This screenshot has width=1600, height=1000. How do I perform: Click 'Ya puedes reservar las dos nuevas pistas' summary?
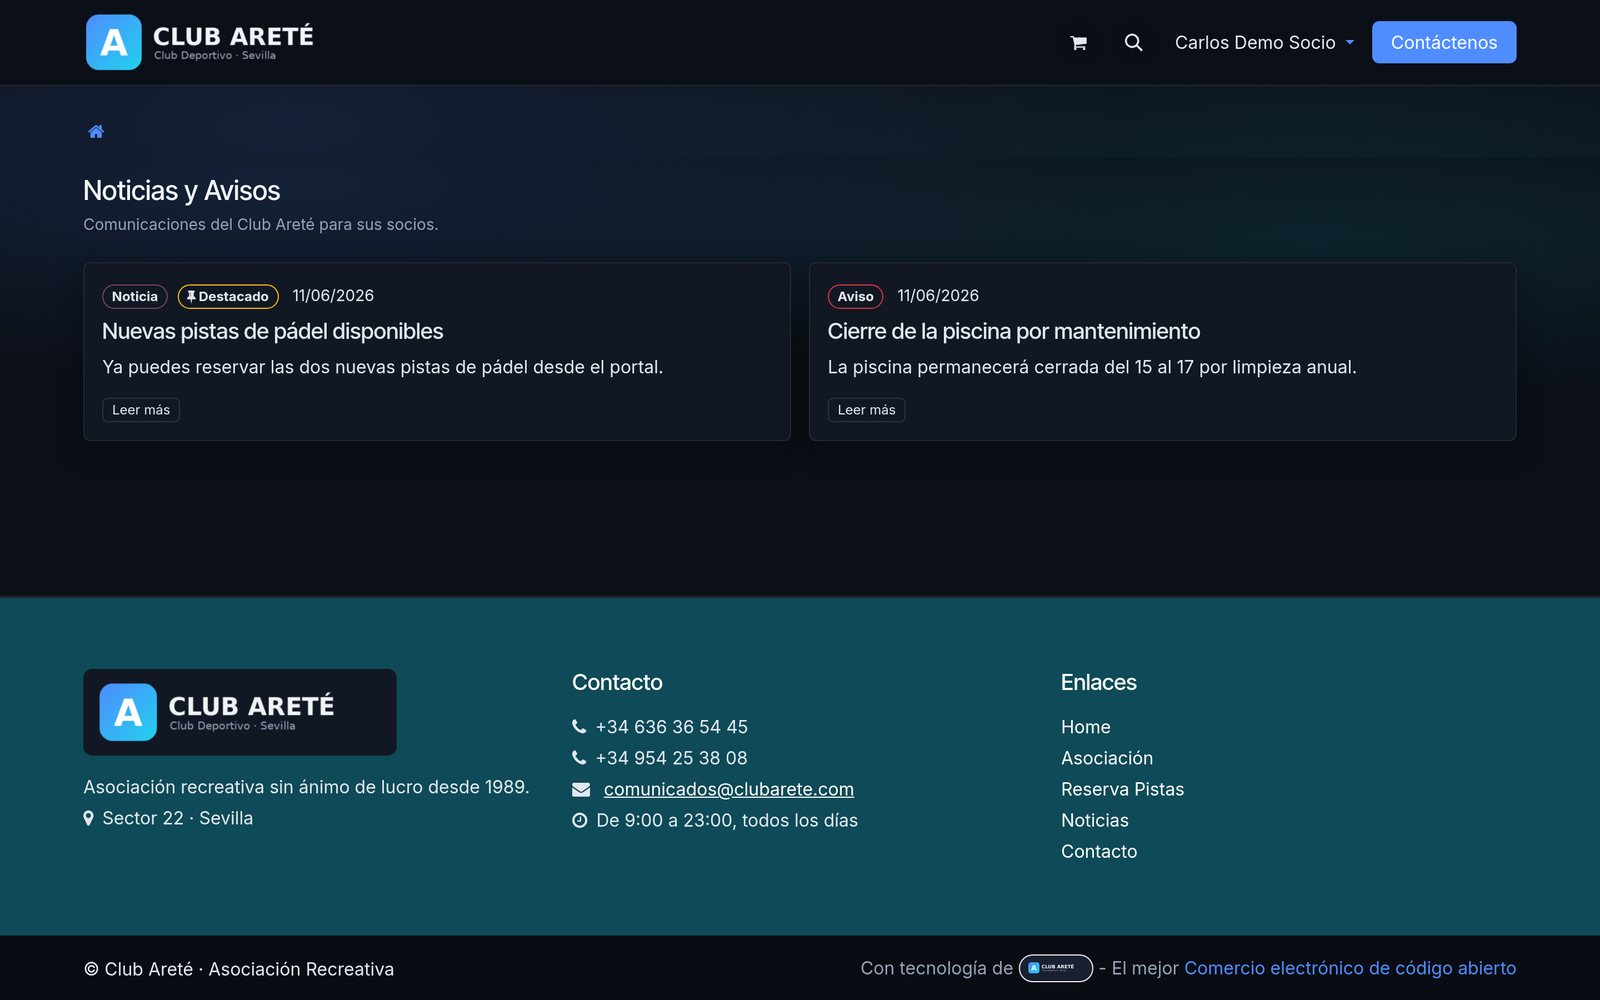(383, 367)
